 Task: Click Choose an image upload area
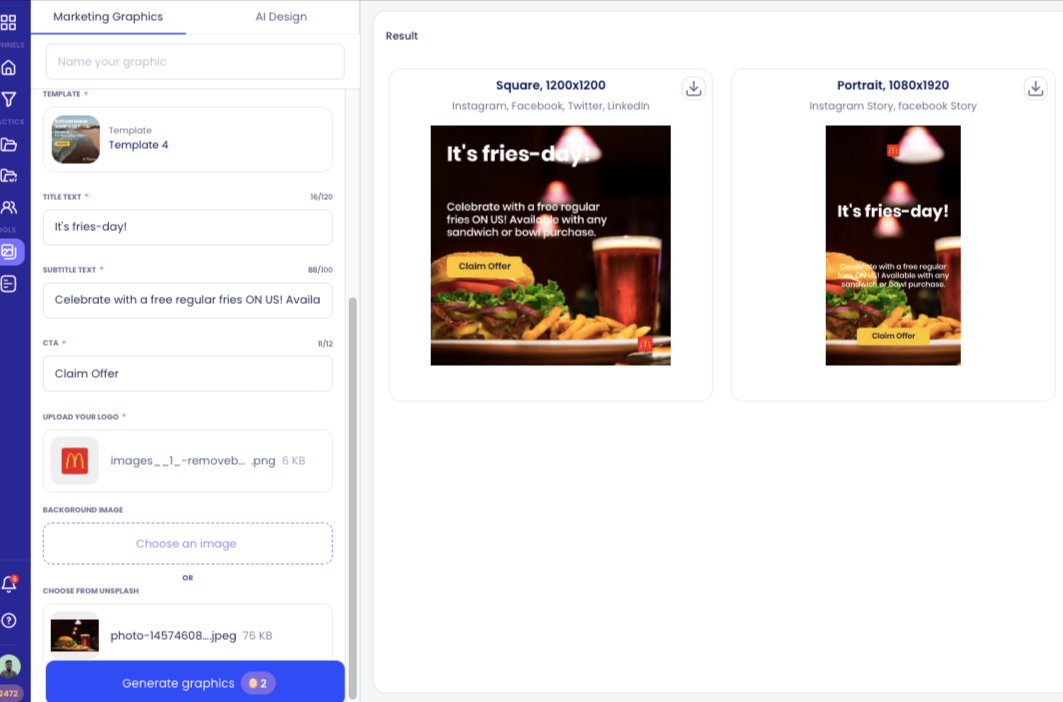tap(188, 543)
